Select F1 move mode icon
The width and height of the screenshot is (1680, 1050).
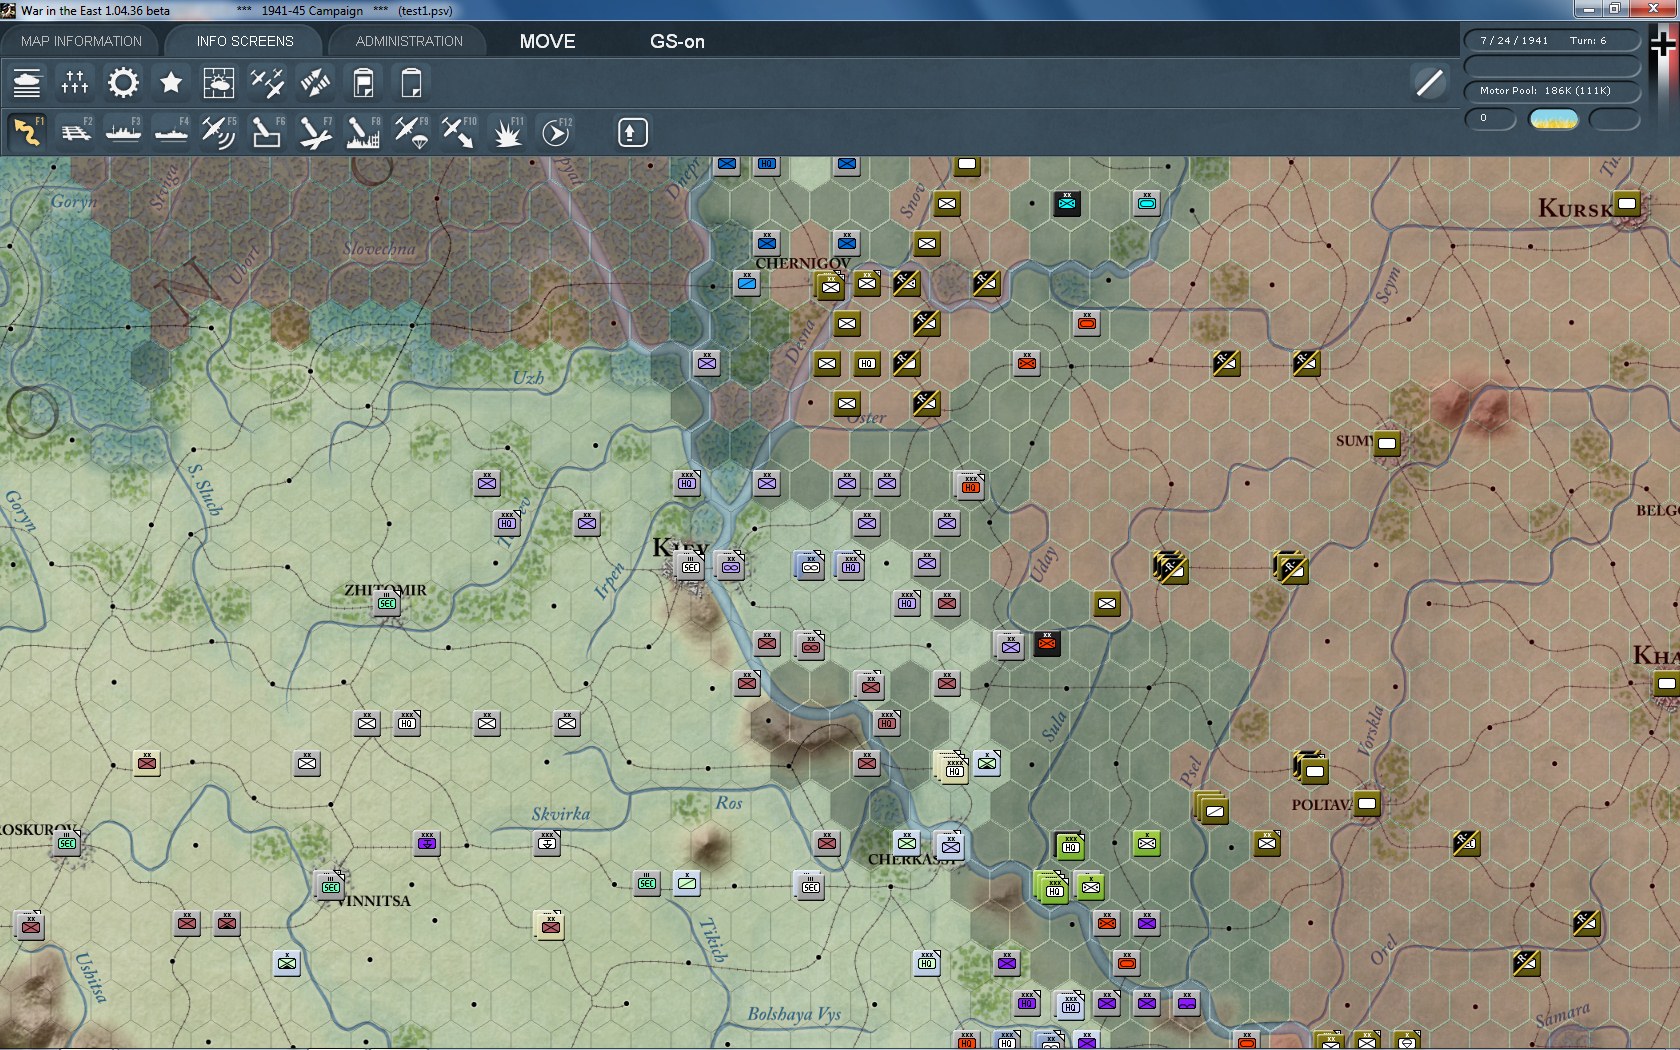point(27,132)
